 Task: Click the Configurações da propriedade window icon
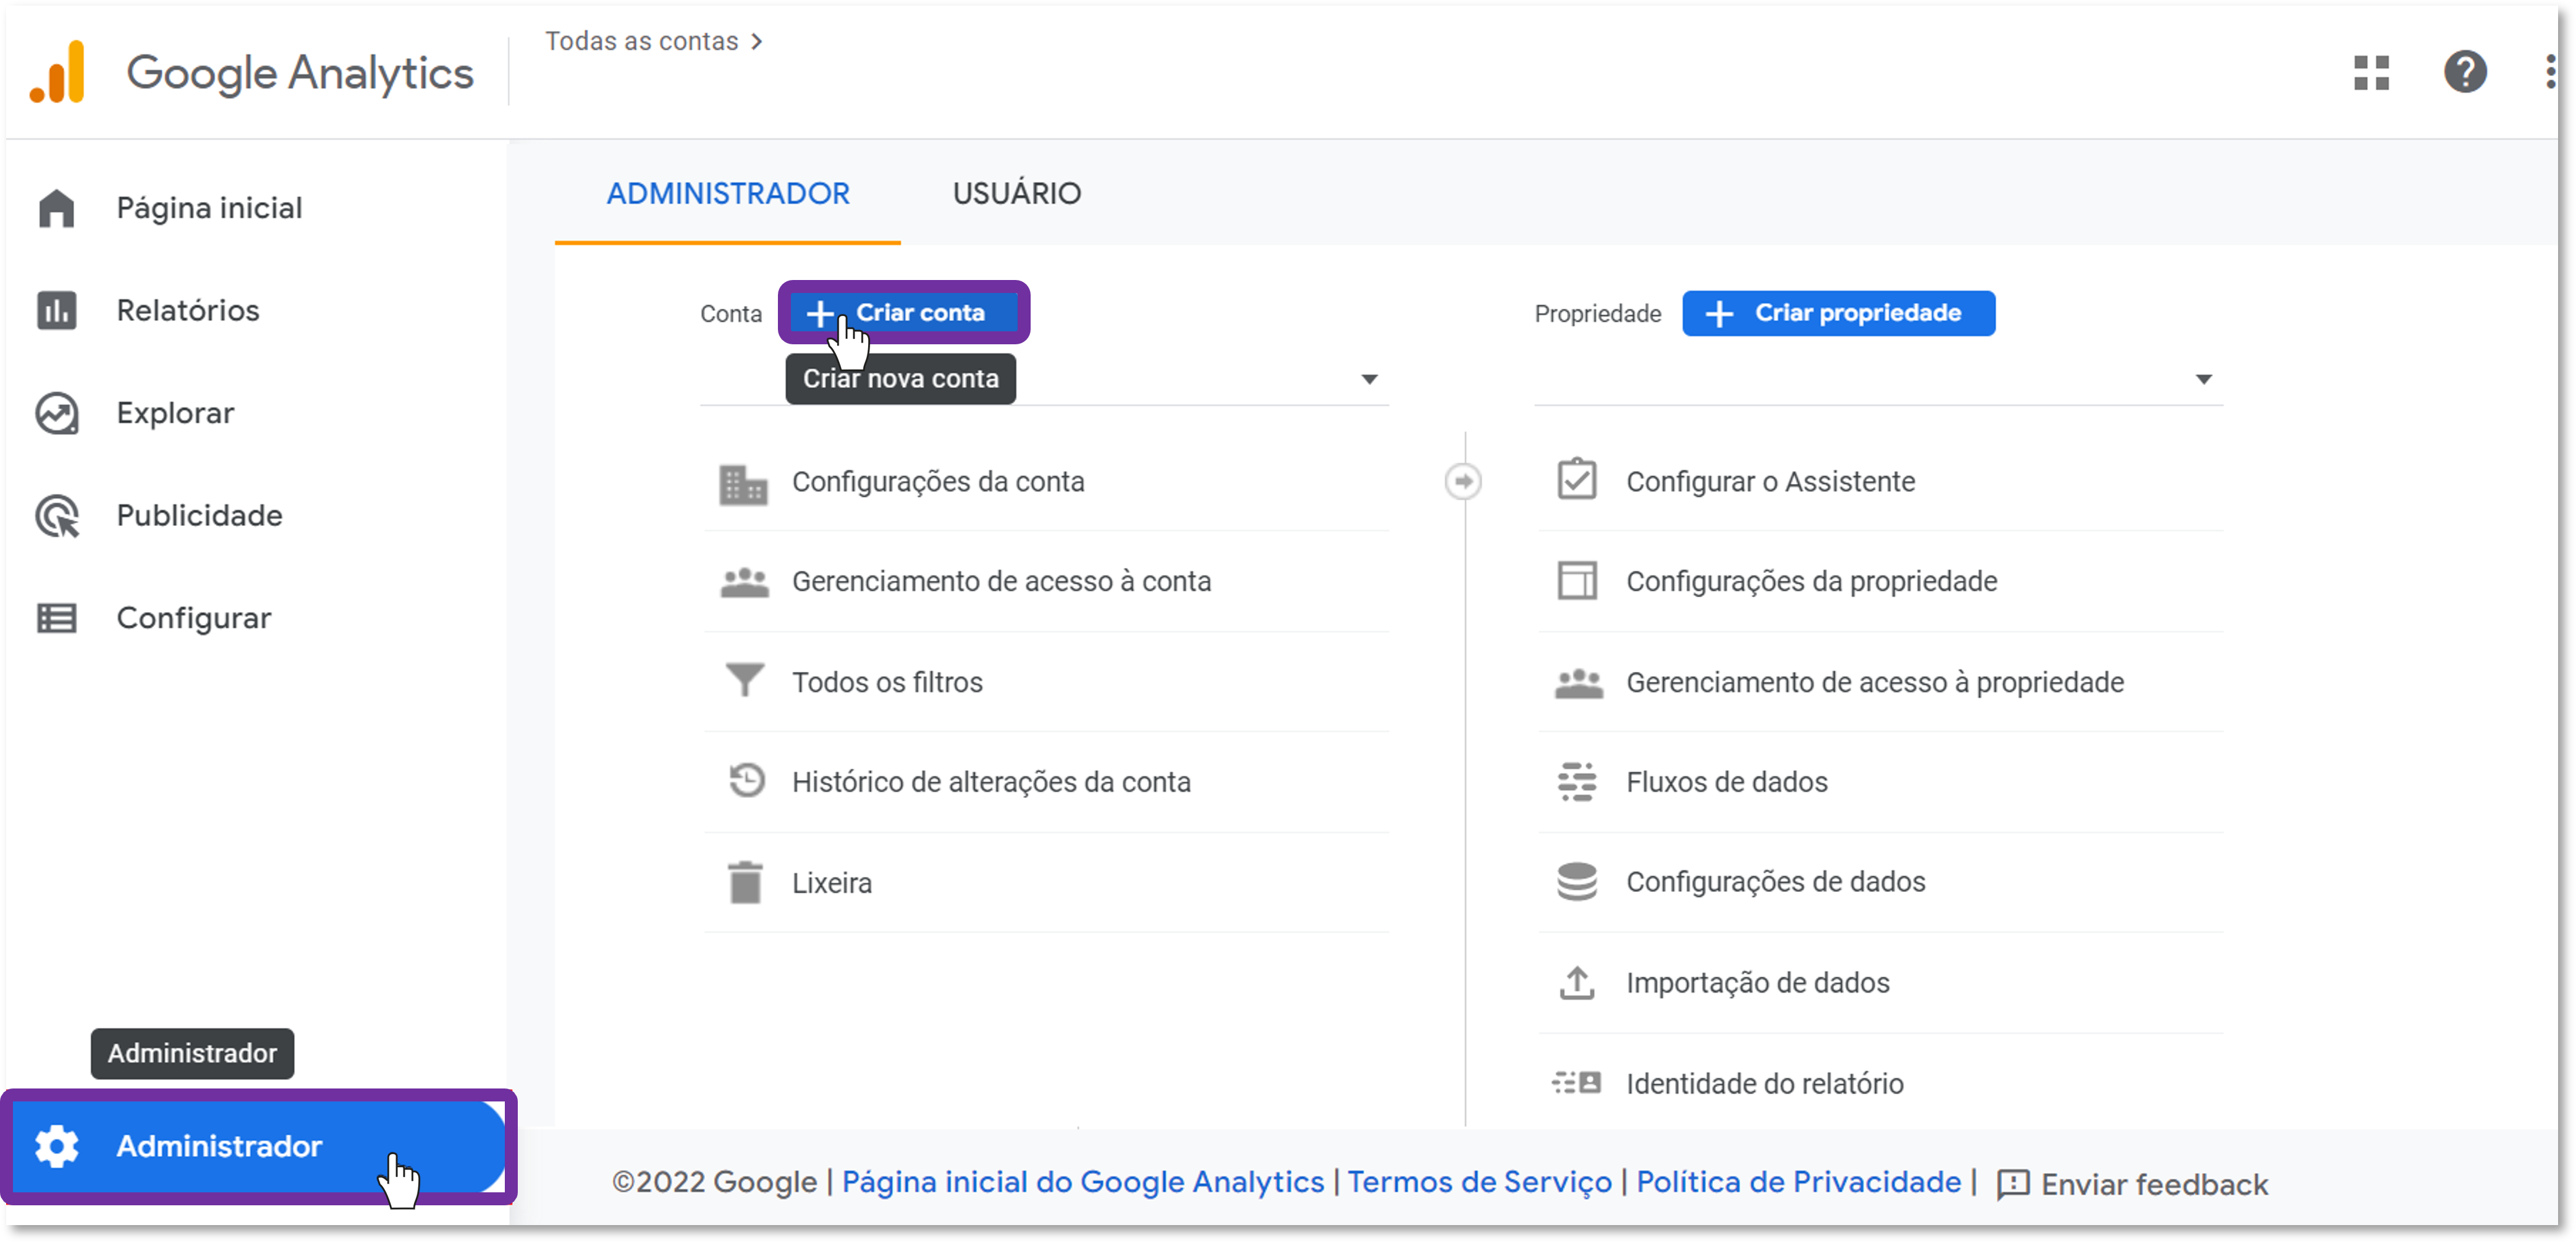(x=1577, y=581)
